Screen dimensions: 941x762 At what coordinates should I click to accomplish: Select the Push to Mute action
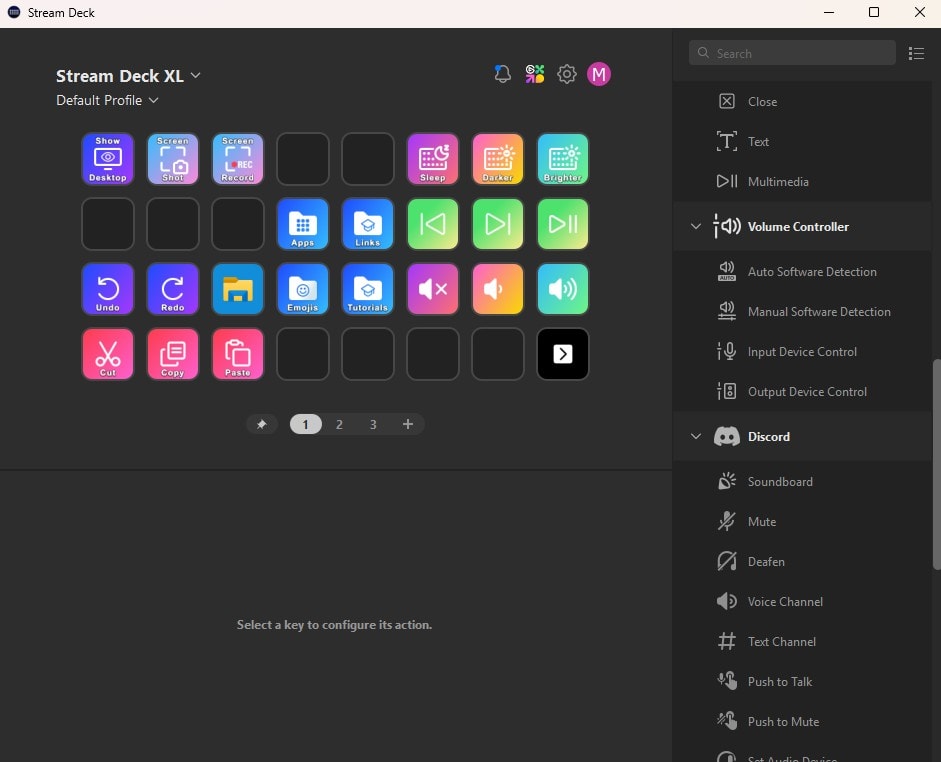803,722
